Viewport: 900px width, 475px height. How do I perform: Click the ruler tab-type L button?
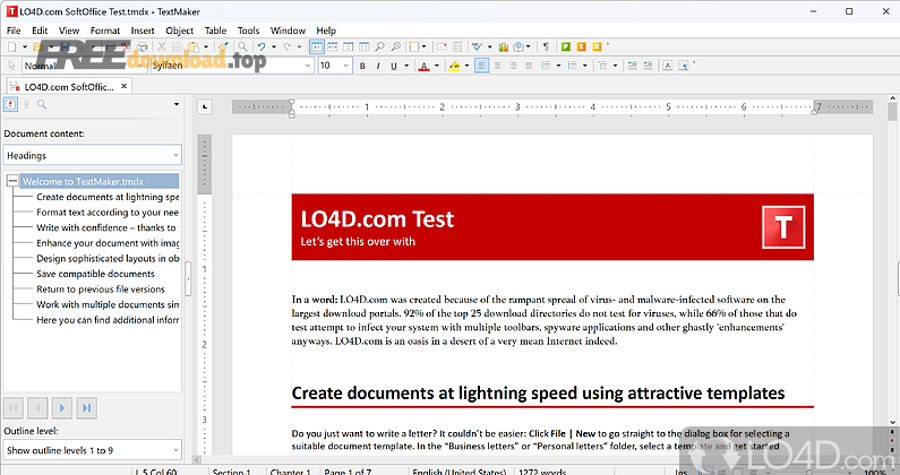(x=205, y=106)
